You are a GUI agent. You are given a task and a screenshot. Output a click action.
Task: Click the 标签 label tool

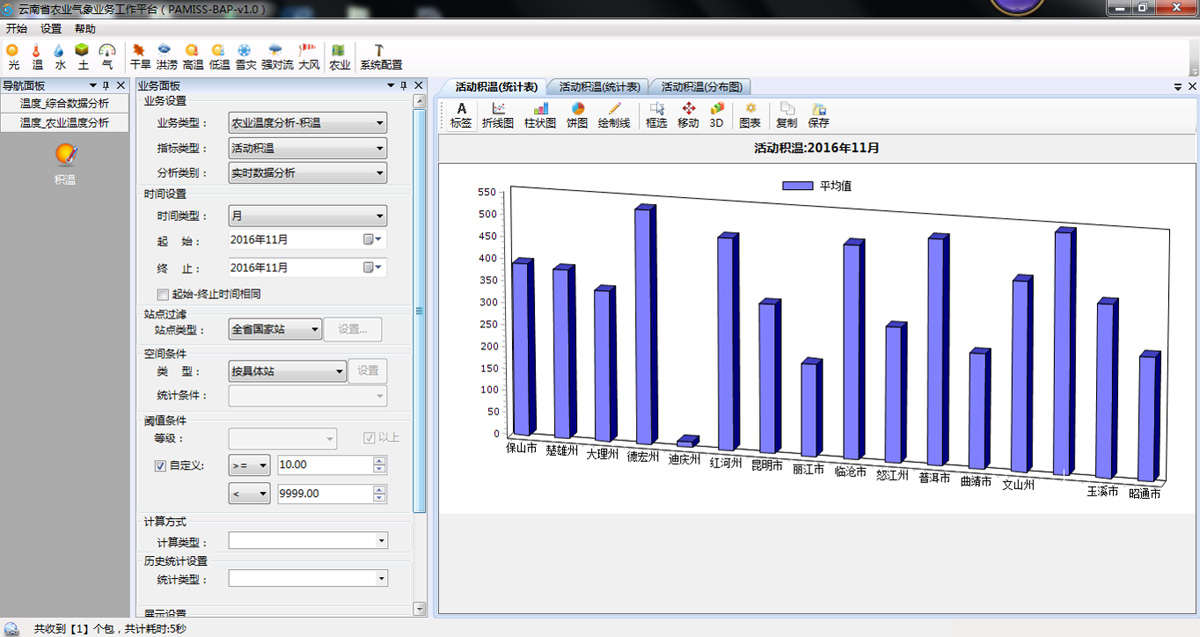point(461,115)
